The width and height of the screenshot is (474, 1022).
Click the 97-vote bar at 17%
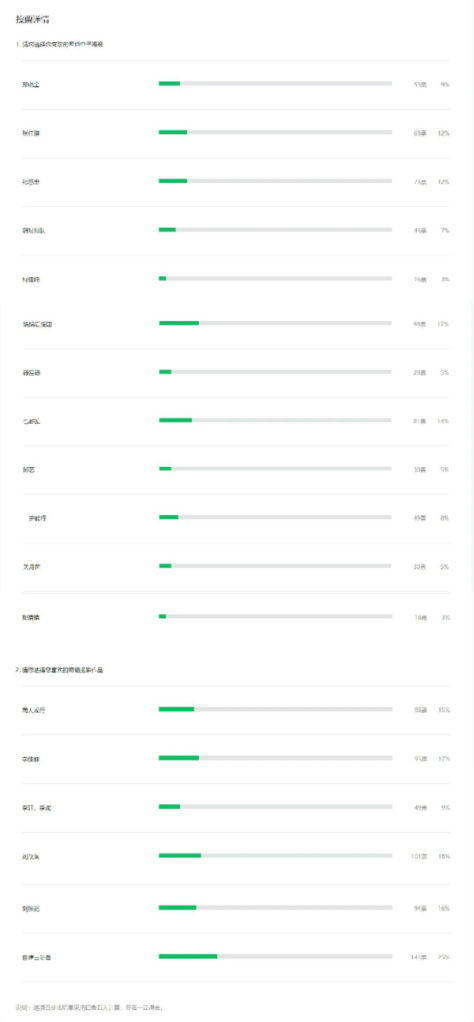275,759
